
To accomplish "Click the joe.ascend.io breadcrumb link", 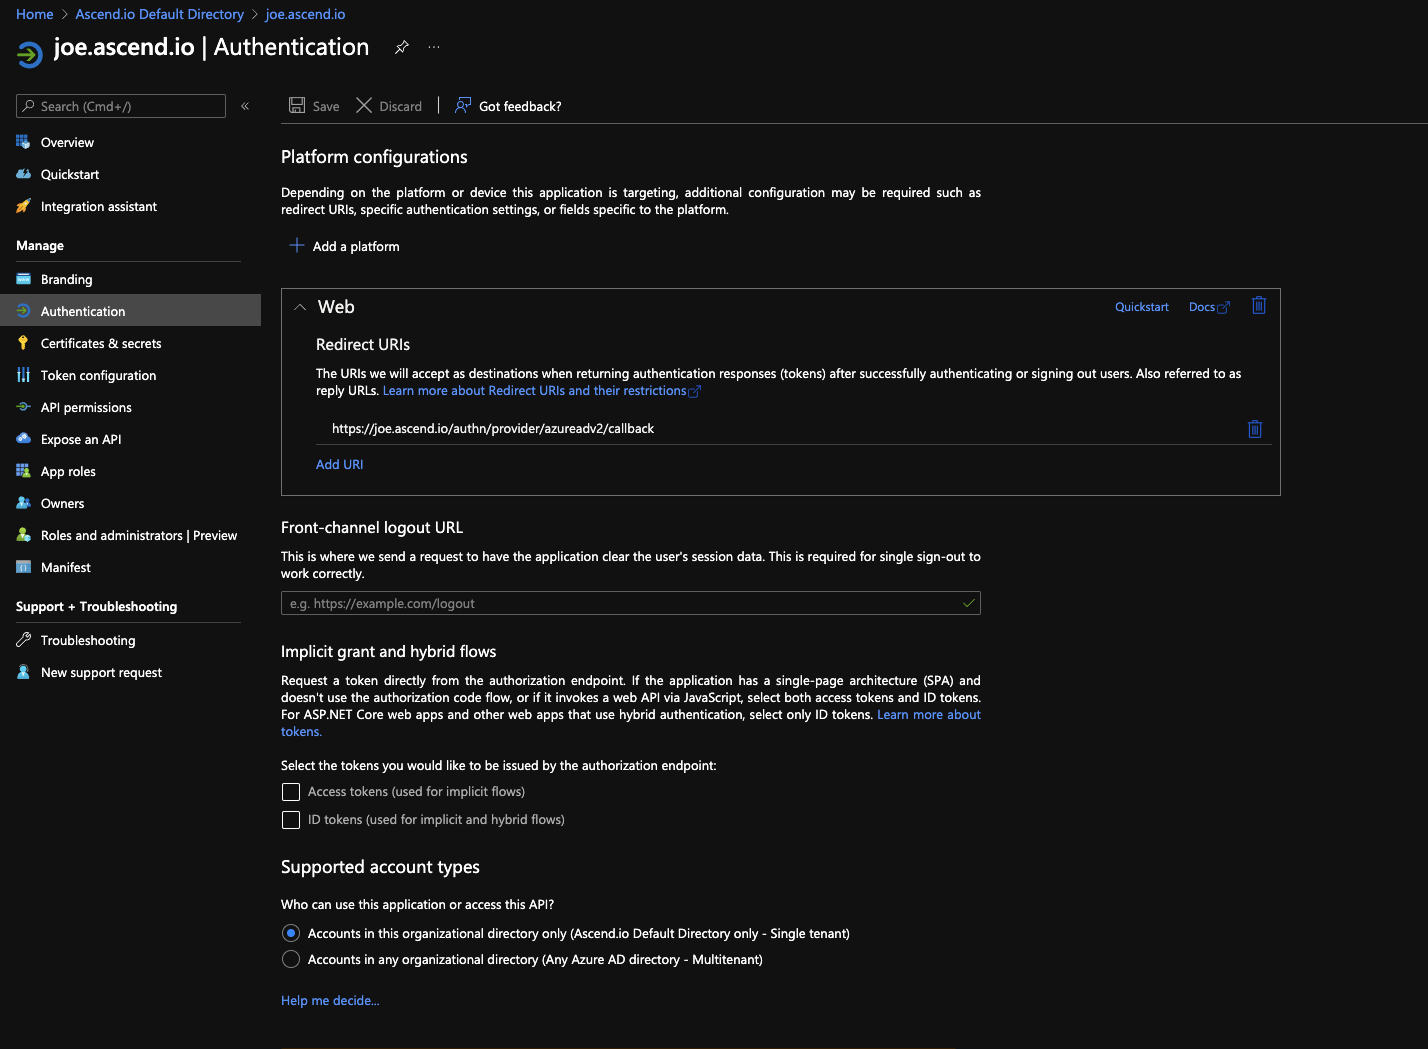I will (305, 14).
